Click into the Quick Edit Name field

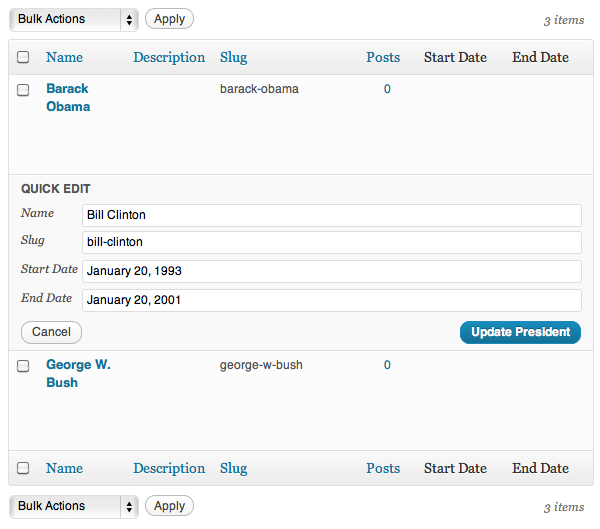click(x=331, y=215)
